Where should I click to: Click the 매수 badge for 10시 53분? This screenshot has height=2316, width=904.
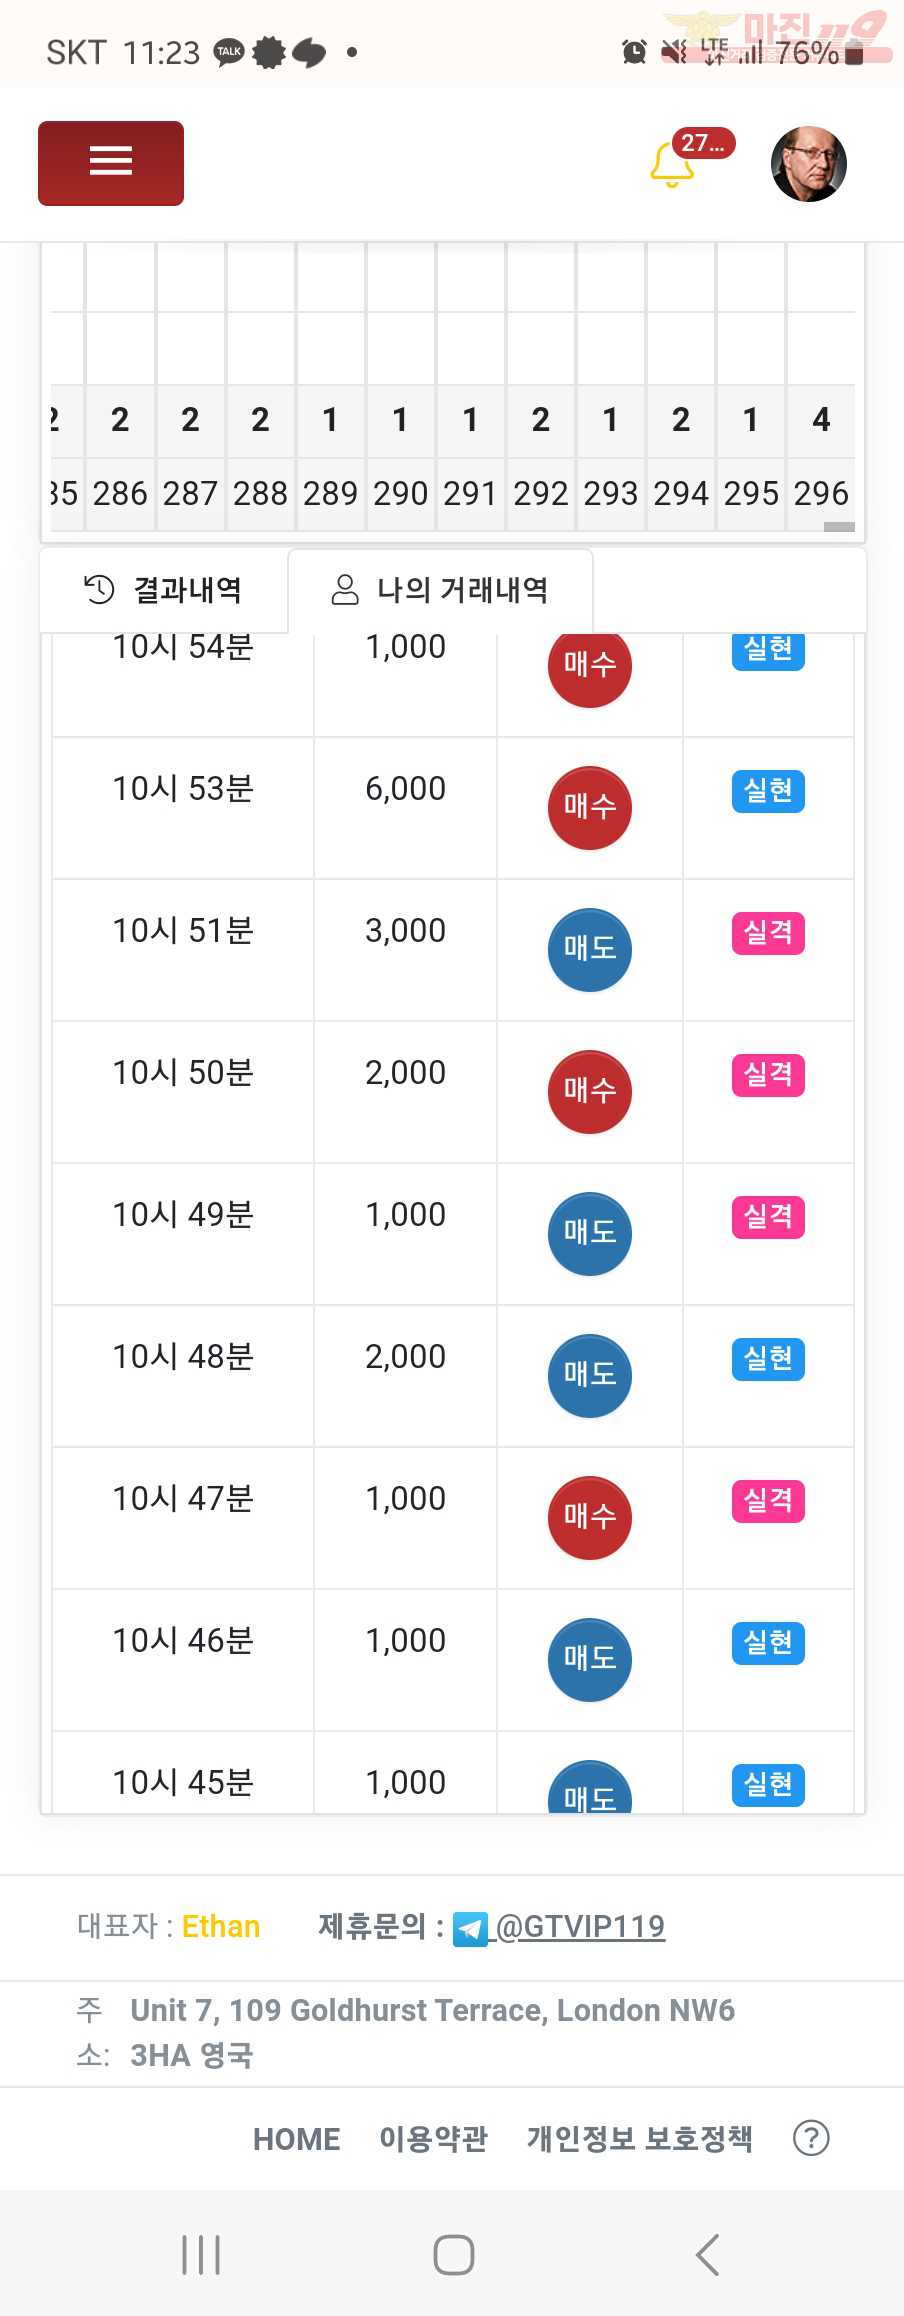coord(590,807)
